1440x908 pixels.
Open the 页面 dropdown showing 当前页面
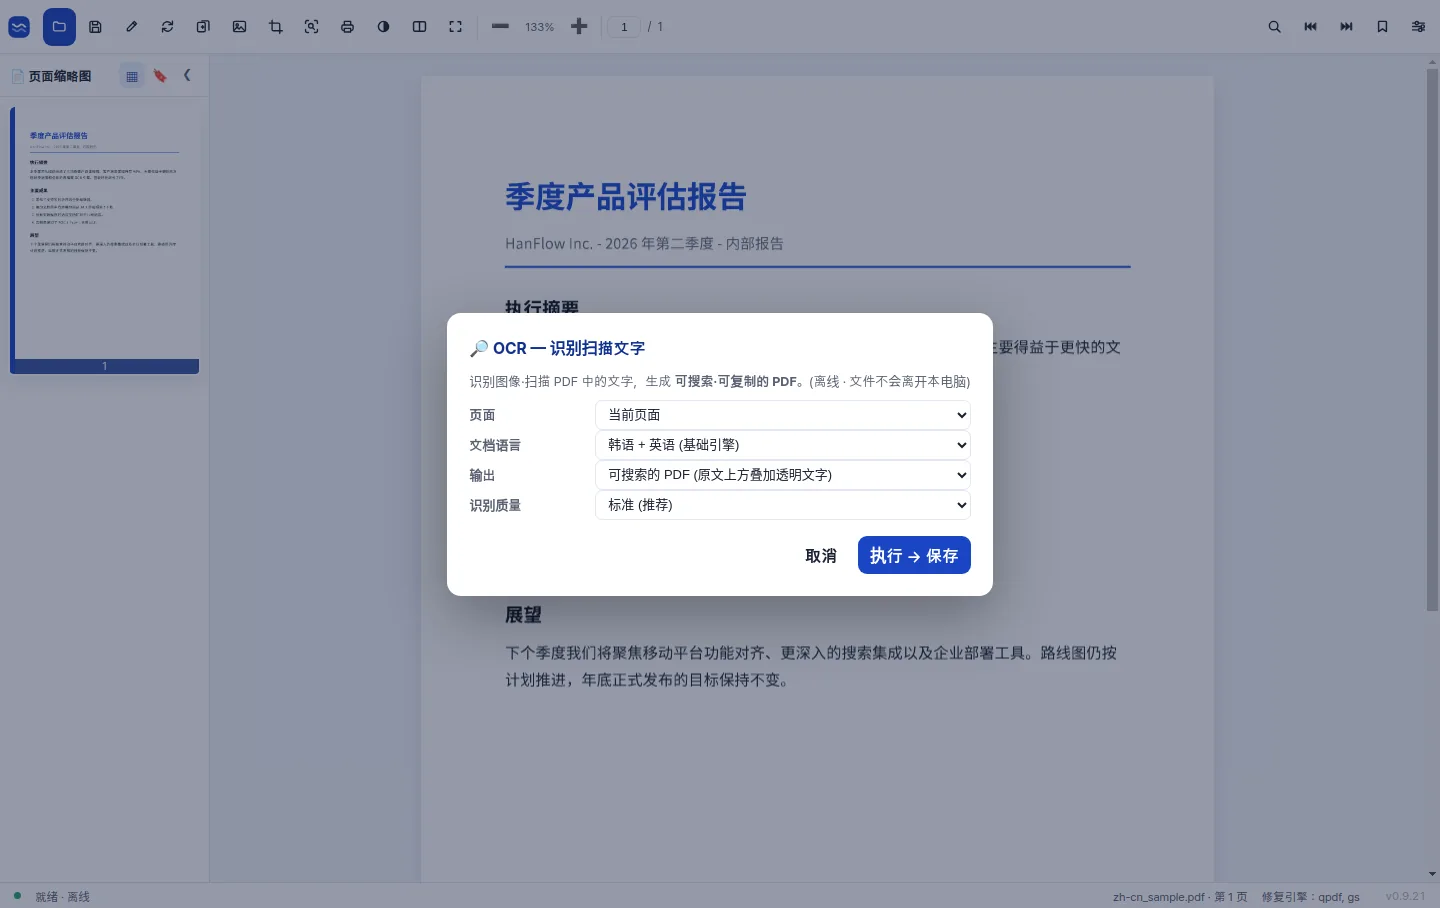[783, 415]
